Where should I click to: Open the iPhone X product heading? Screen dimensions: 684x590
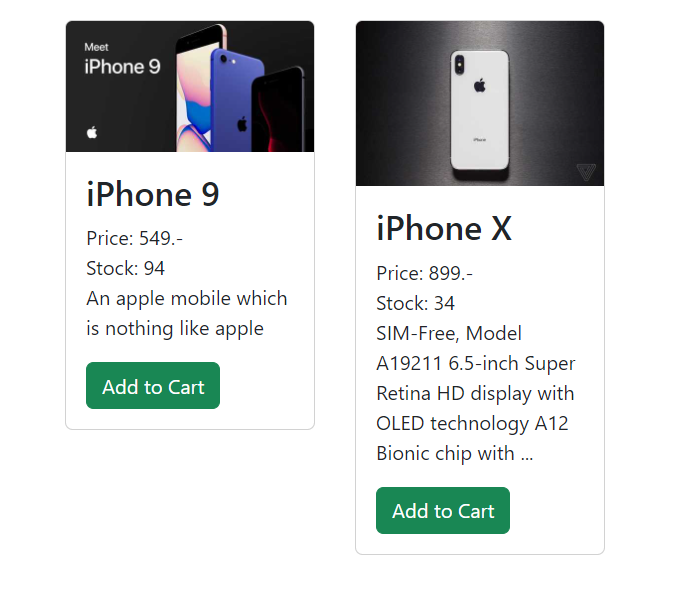444,229
